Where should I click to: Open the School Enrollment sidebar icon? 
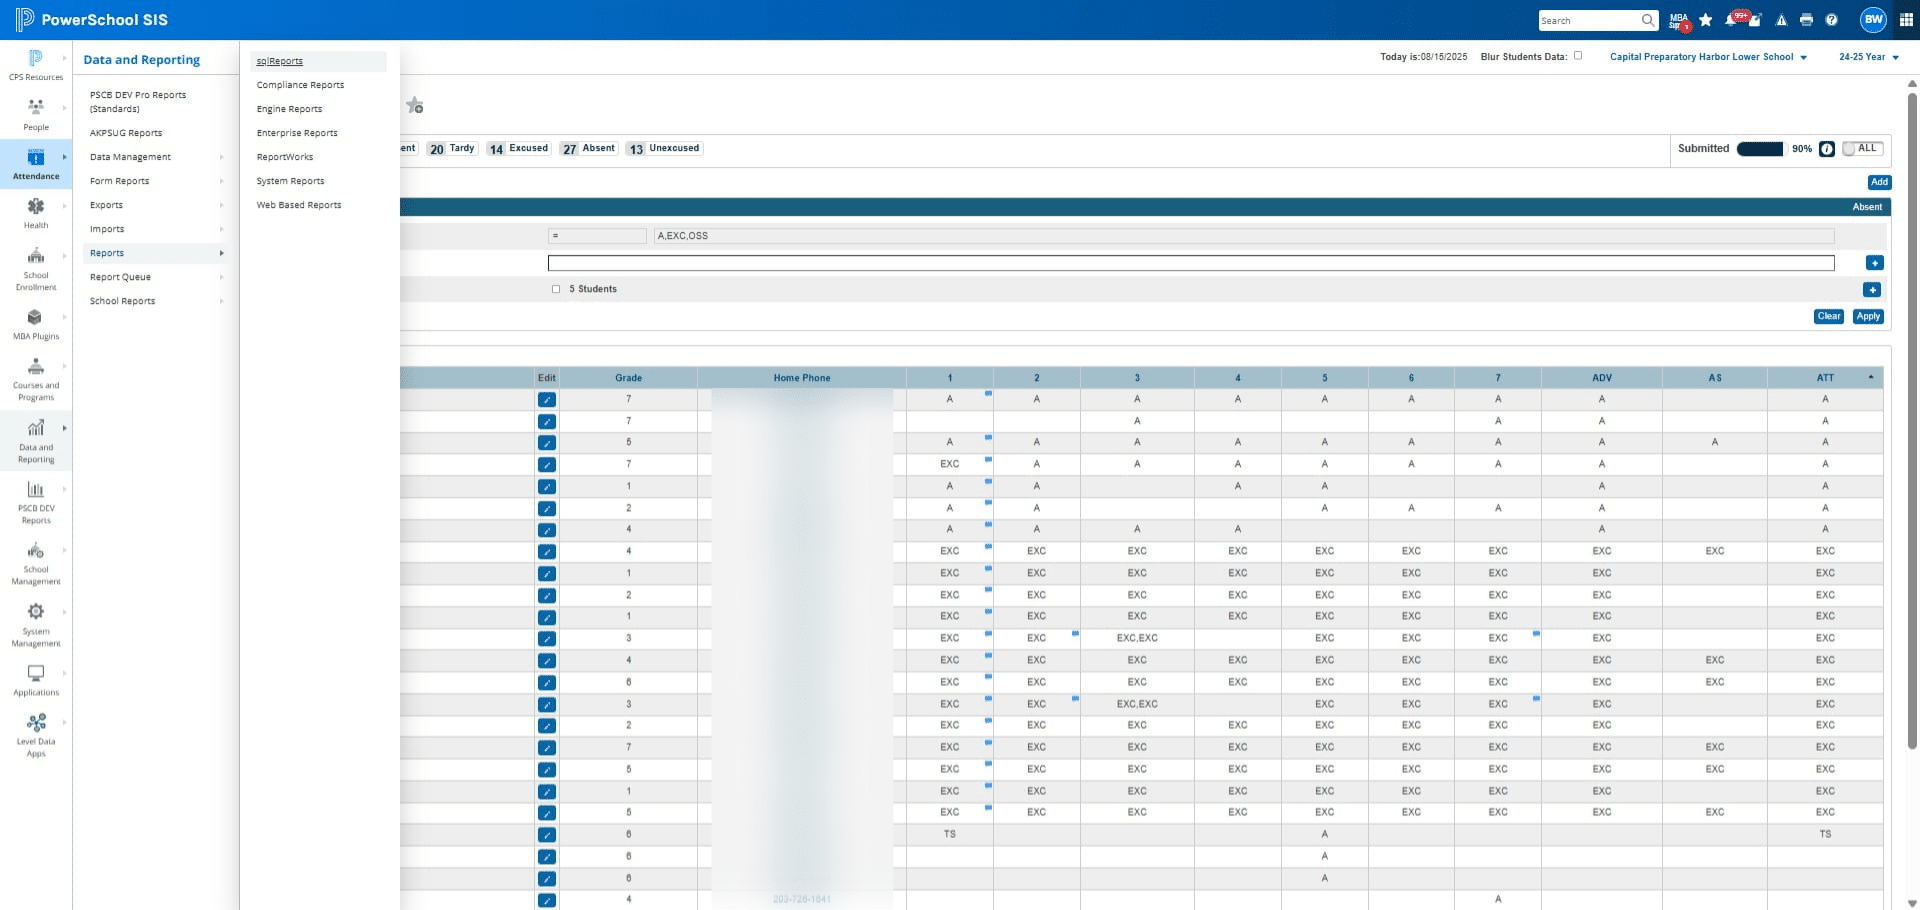pos(35,255)
